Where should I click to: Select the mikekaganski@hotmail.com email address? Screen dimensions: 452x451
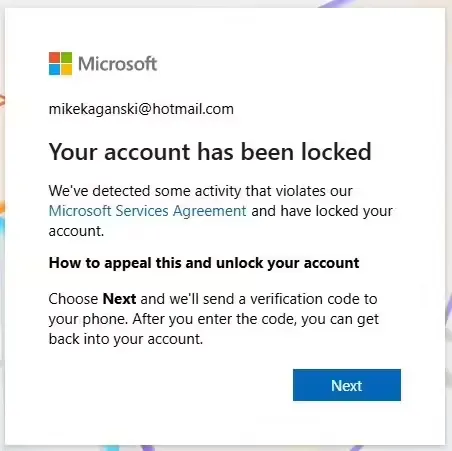point(141,109)
